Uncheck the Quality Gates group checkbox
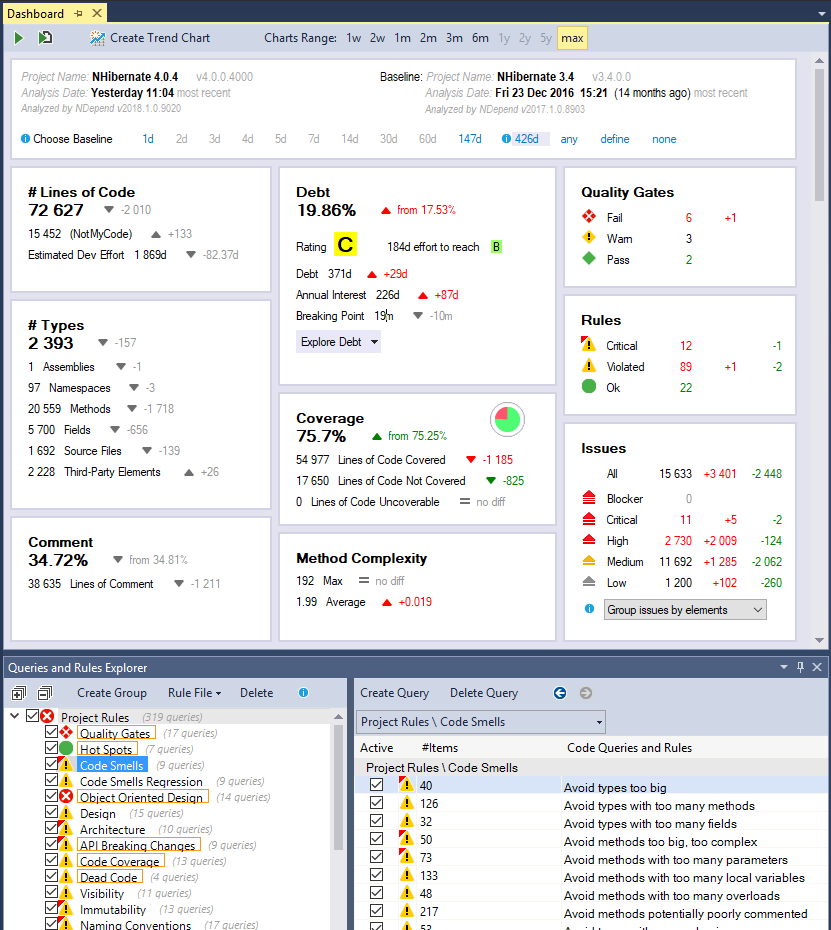Viewport: 831px width, 930px height. (x=52, y=732)
